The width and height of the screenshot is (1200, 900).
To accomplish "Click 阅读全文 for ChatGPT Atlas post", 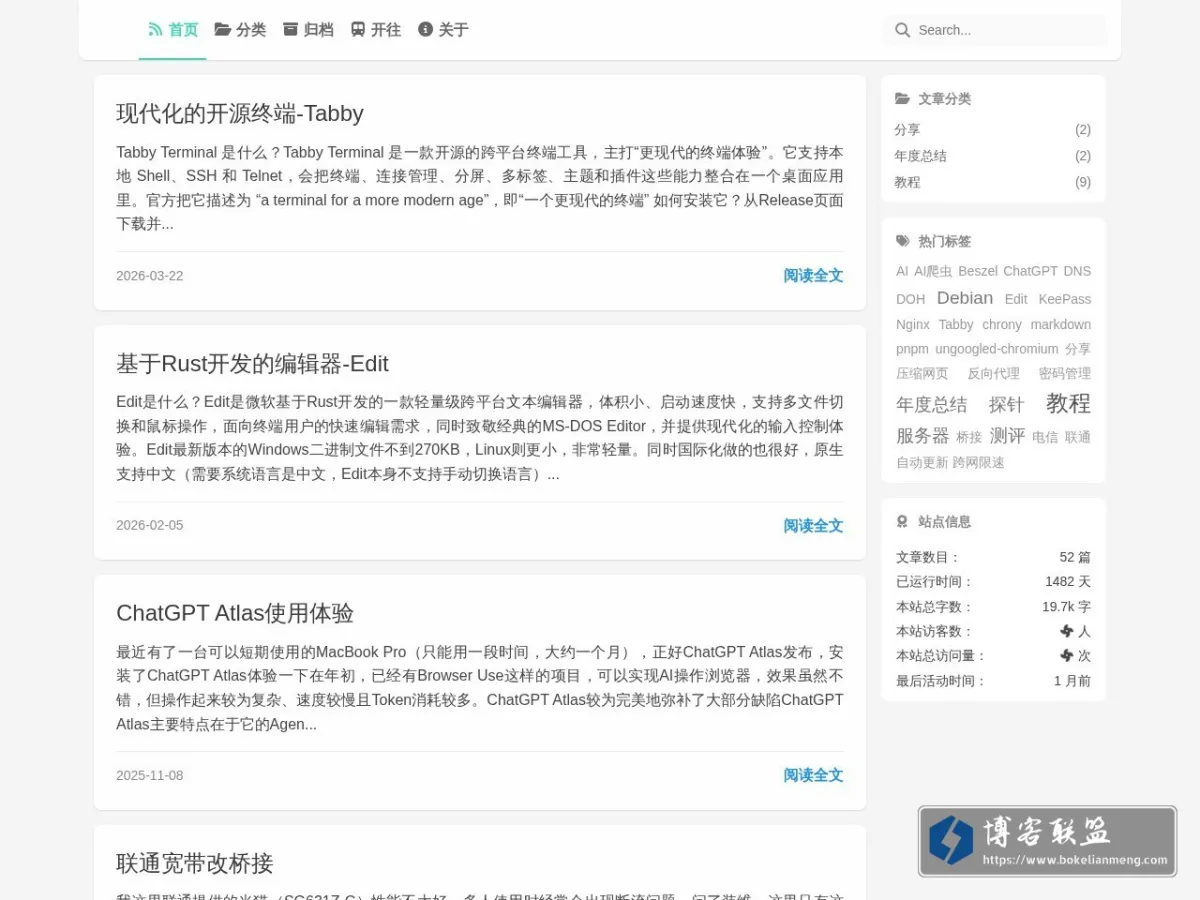I will (x=813, y=776).
